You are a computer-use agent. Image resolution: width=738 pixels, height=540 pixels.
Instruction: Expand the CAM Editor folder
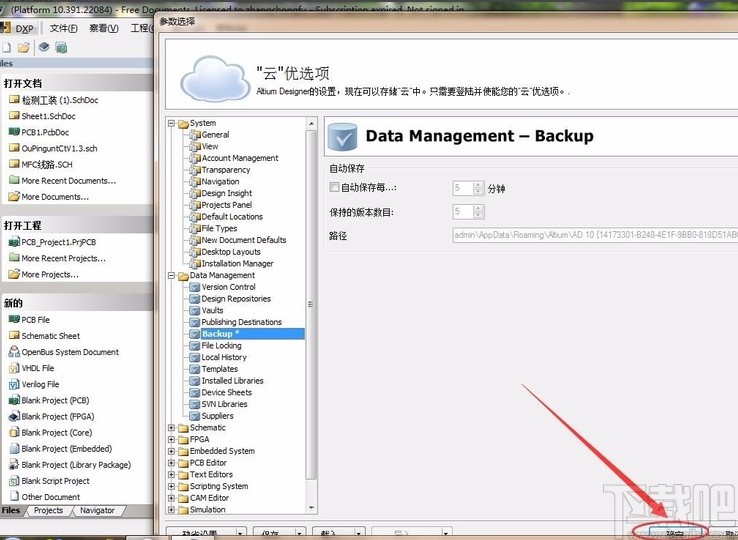171,498
